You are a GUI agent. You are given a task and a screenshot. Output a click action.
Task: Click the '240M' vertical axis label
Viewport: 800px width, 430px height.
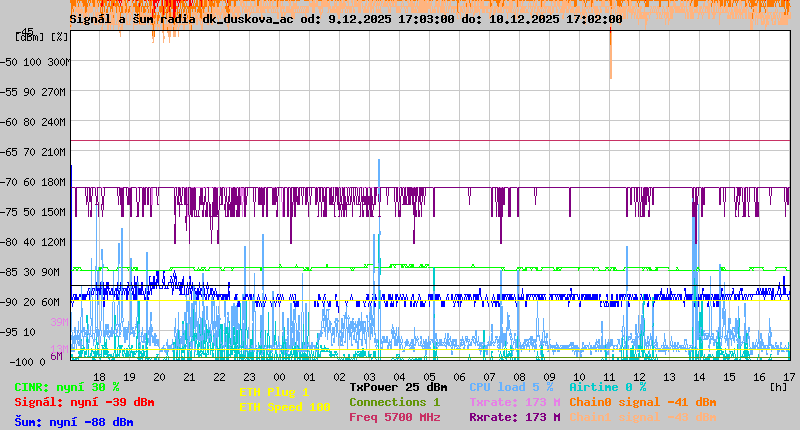pos(55,122)
